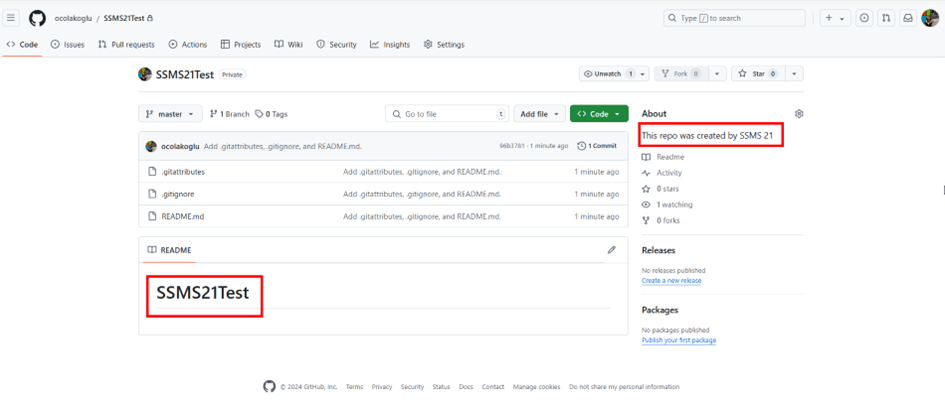Open the Settings tab
This screenshot has height=404, width=945.
444,45
